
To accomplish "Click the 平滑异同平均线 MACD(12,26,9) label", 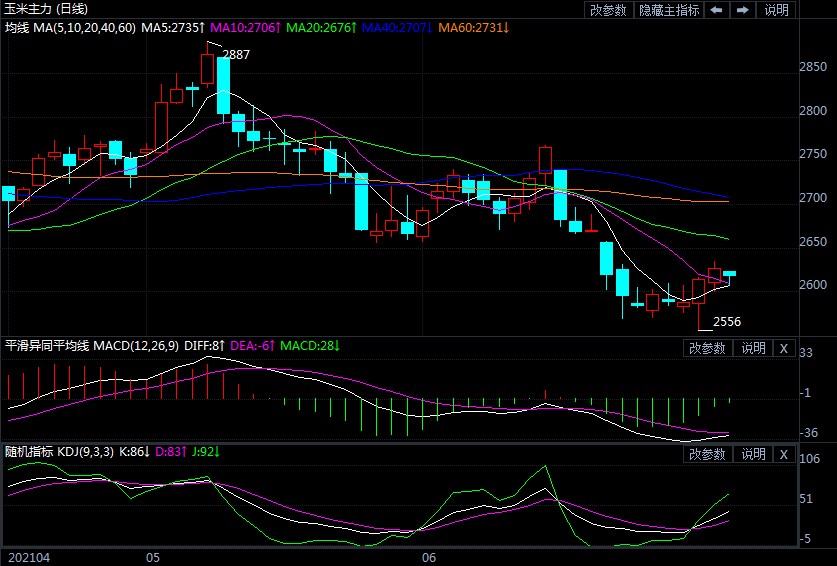I will click(92, 345).
